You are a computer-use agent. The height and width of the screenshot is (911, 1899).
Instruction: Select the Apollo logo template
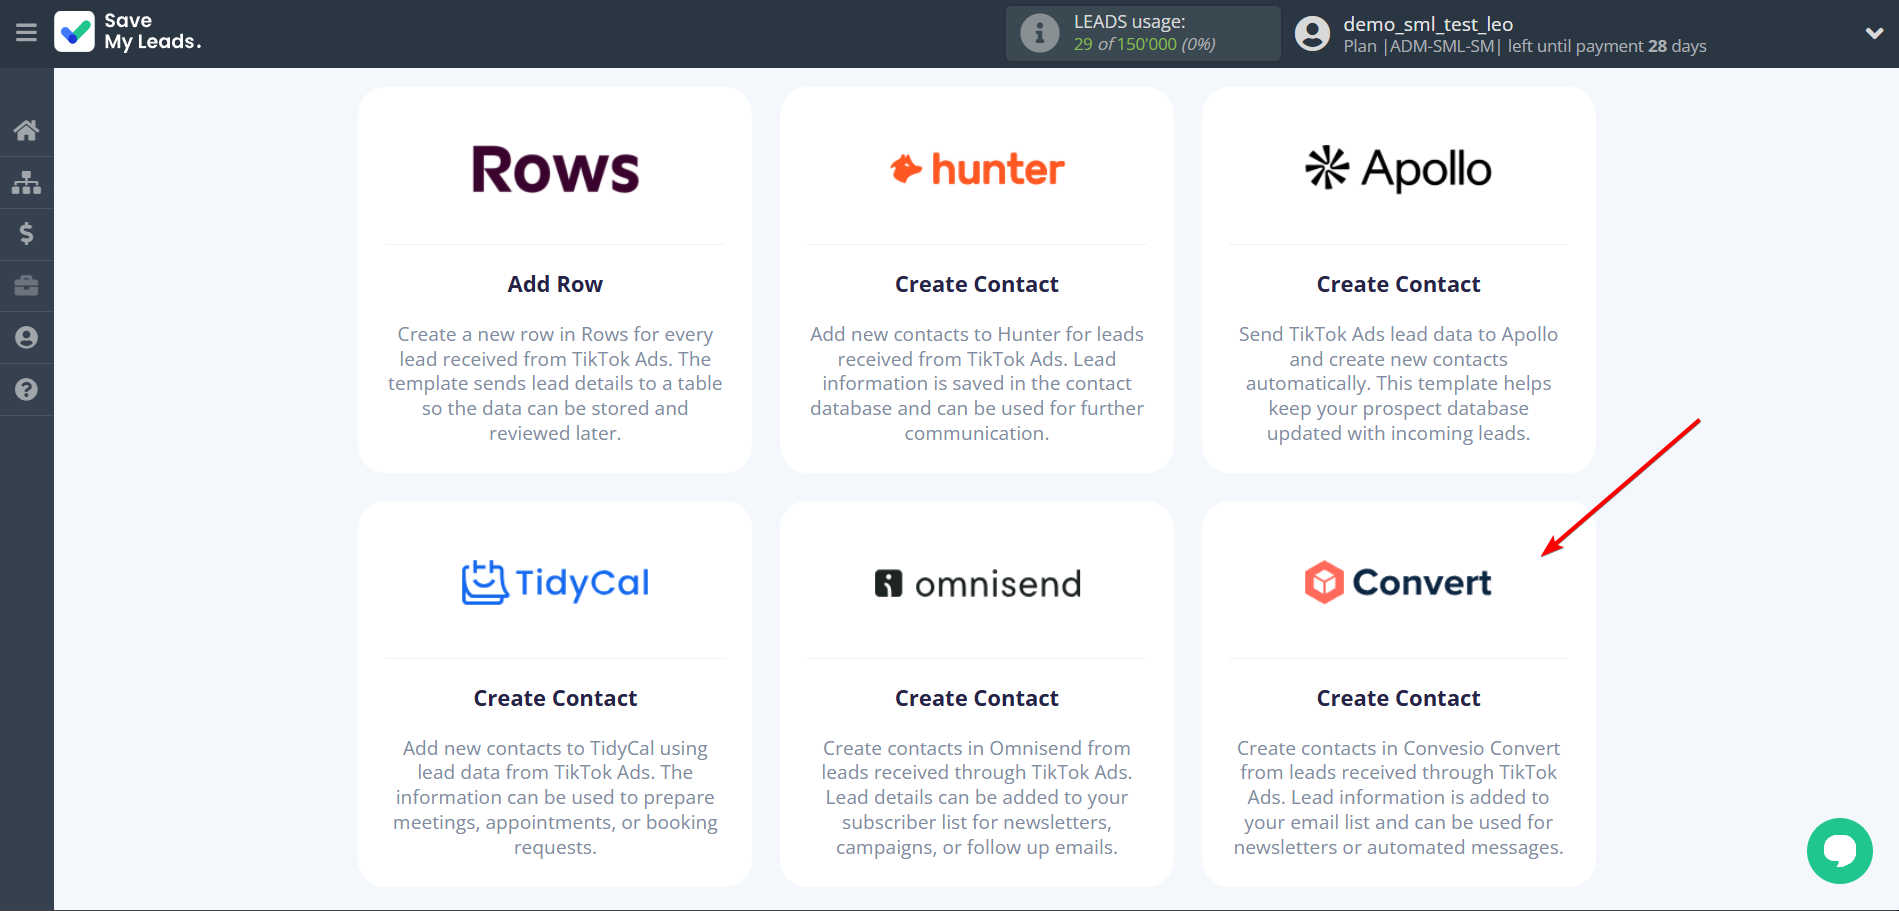(x=1398, y=169)
